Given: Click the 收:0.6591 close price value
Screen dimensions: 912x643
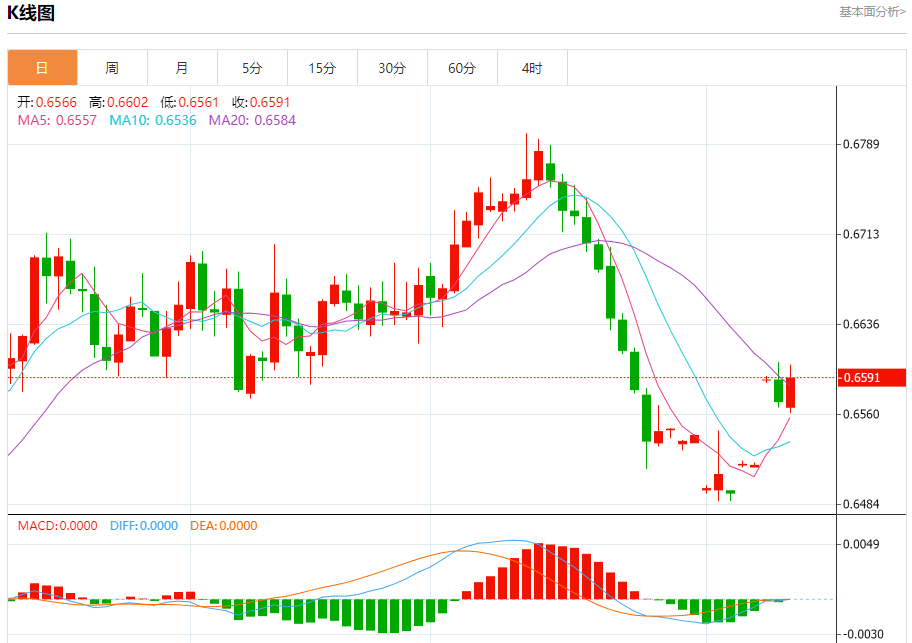Looking at the screenshot, I should click(x=261, y=102).
